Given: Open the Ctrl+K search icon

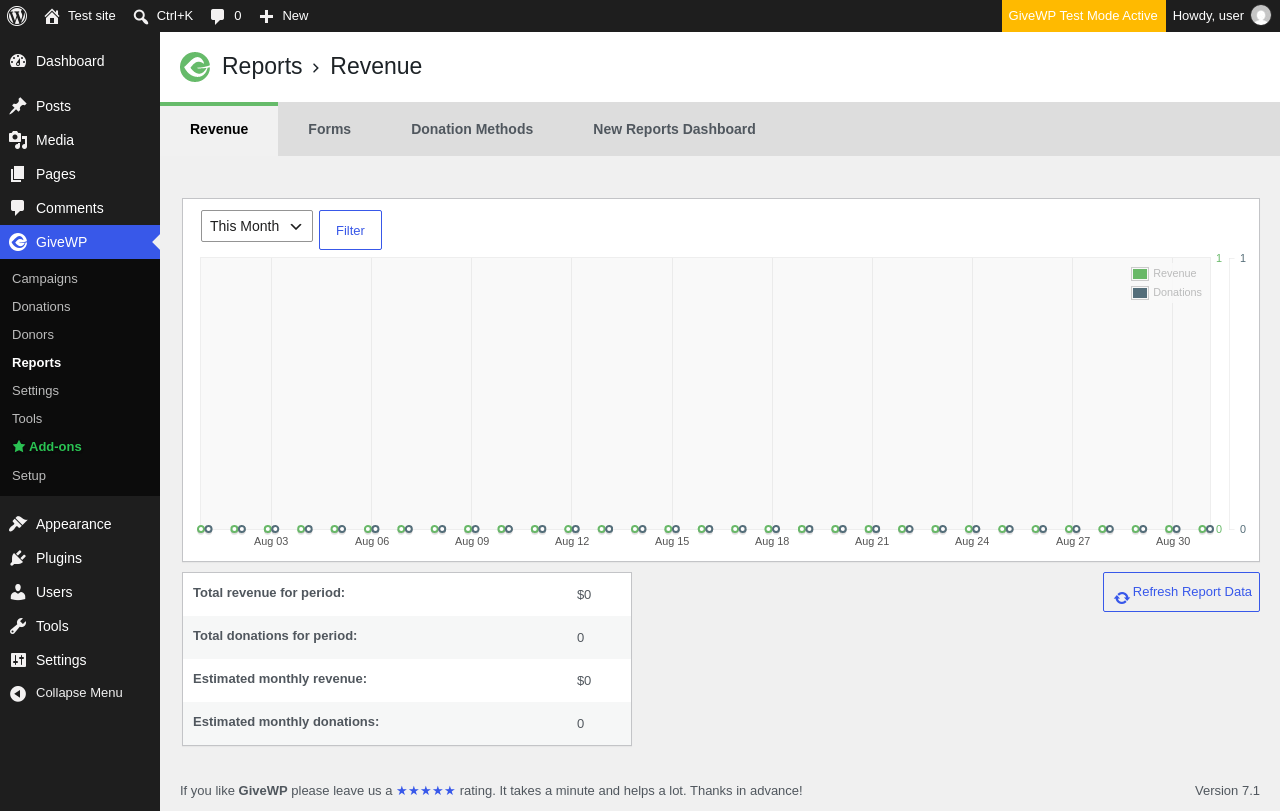Looking at the screenshot, I should 141,16.
